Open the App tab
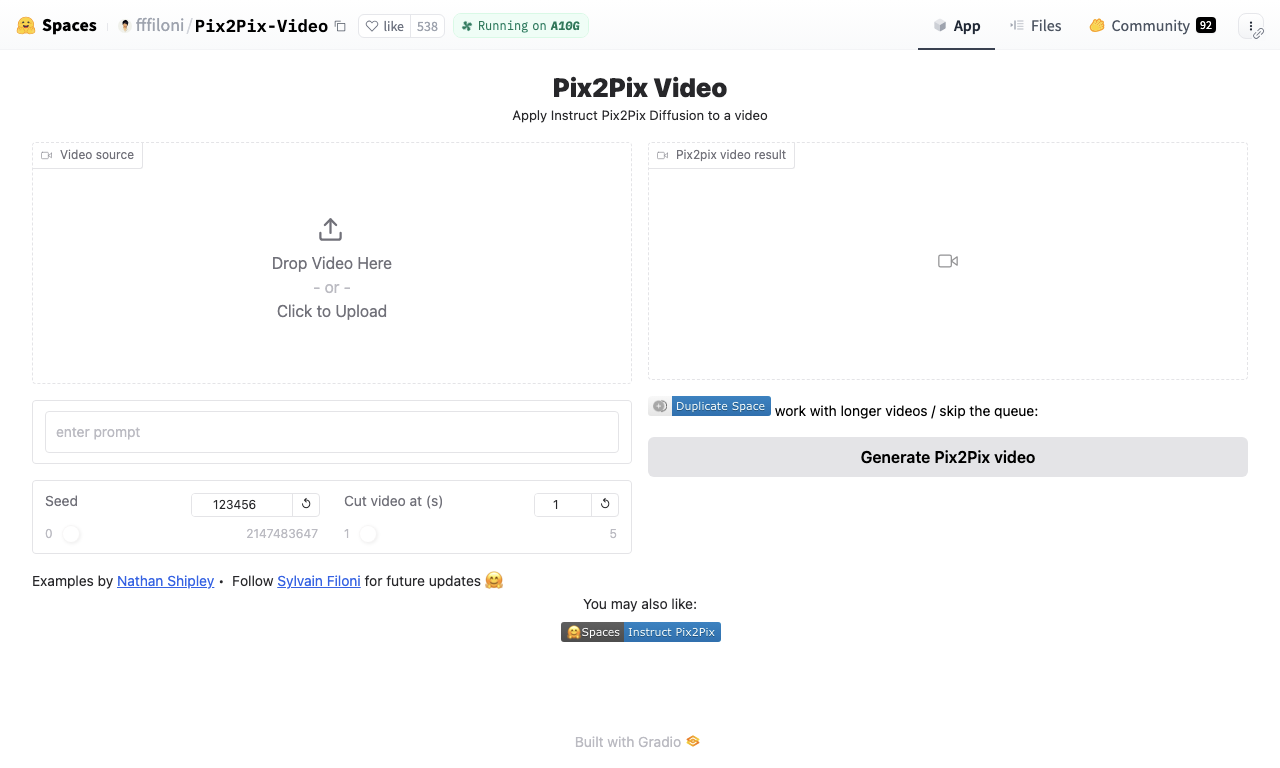Screen dimensions: 1280x768 point(956,26)
